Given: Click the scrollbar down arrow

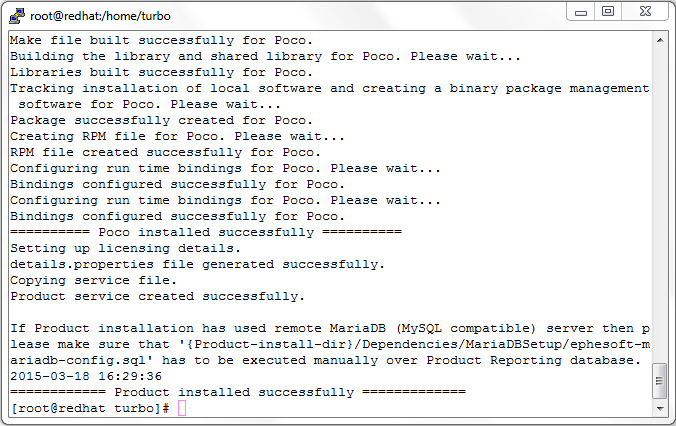Looking at the screenshot, I should tap(660, 408).
